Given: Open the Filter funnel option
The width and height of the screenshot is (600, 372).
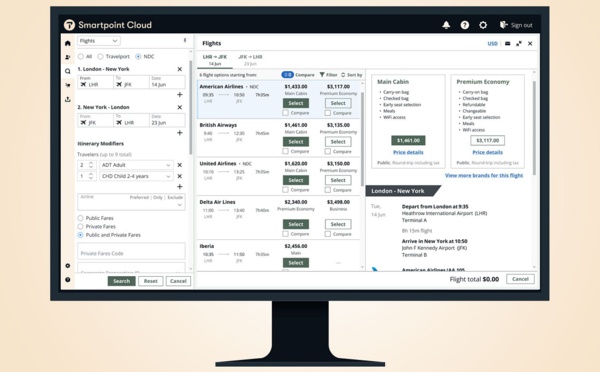Looking at the screenshot, I should tap(328, 75).
